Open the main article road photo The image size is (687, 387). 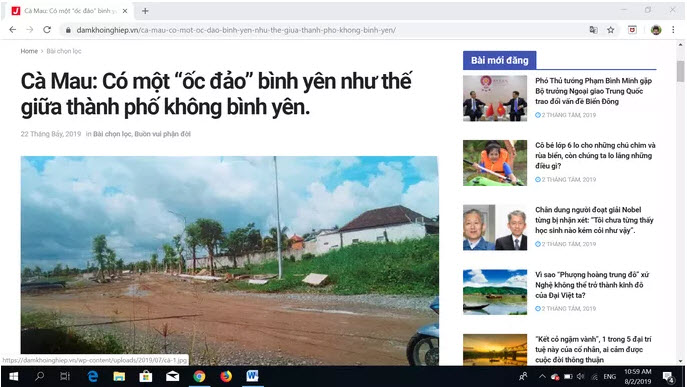click(230, 261)
